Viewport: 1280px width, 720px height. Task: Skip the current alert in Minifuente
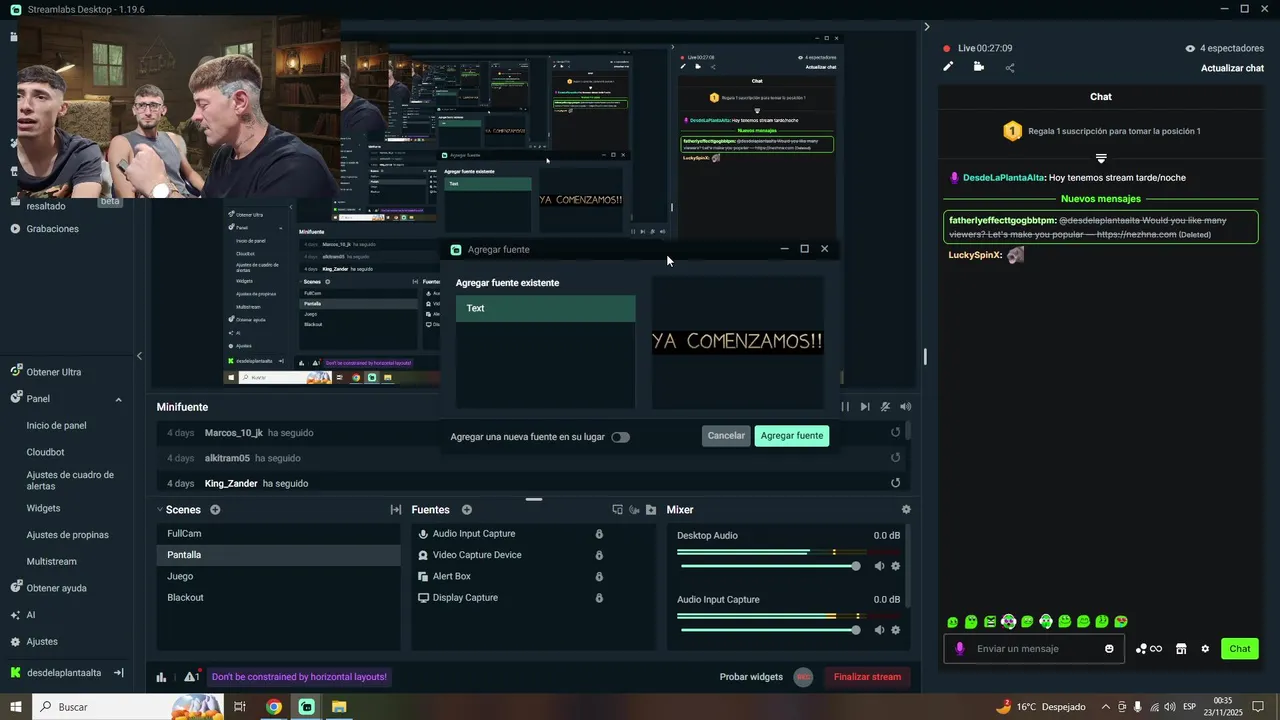pyautogui.click(x=865, y=407)
